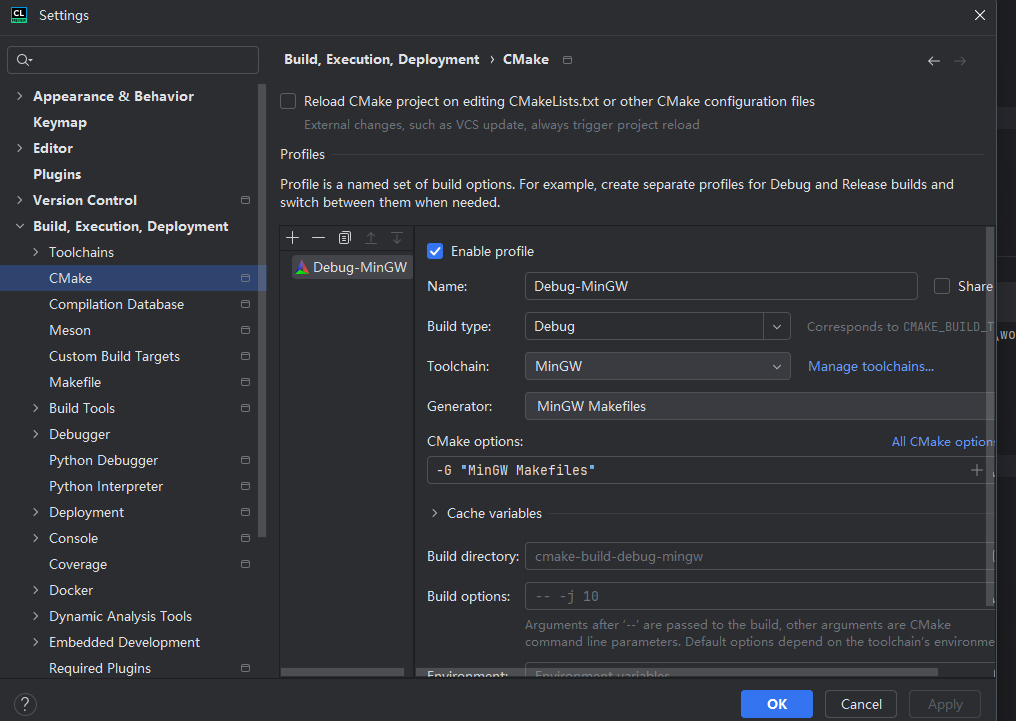Copy the selected CMake profile
Screen dimensions: 1016x721
pos(345,238)
